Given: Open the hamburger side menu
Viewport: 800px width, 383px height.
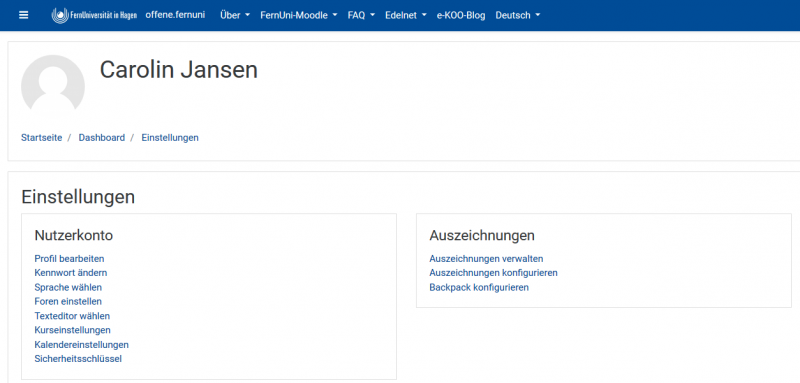Looking at the screenshot, I should pos(23,15).
